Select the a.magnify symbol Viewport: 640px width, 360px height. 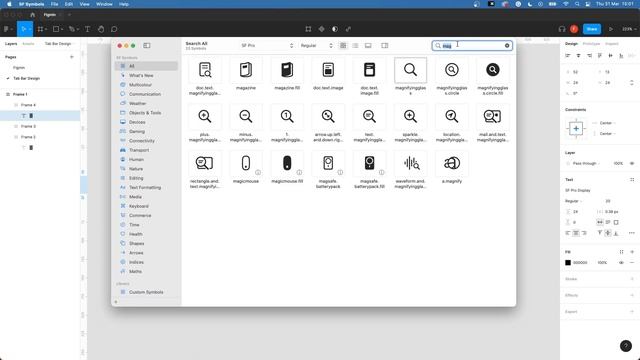point(451,163)
